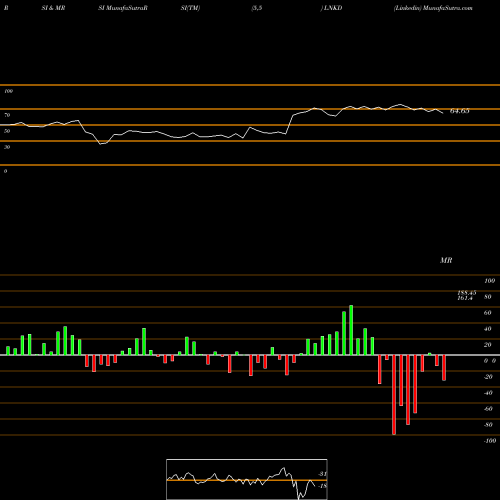Click the "70" label on RSI axis

pos(7,115)
